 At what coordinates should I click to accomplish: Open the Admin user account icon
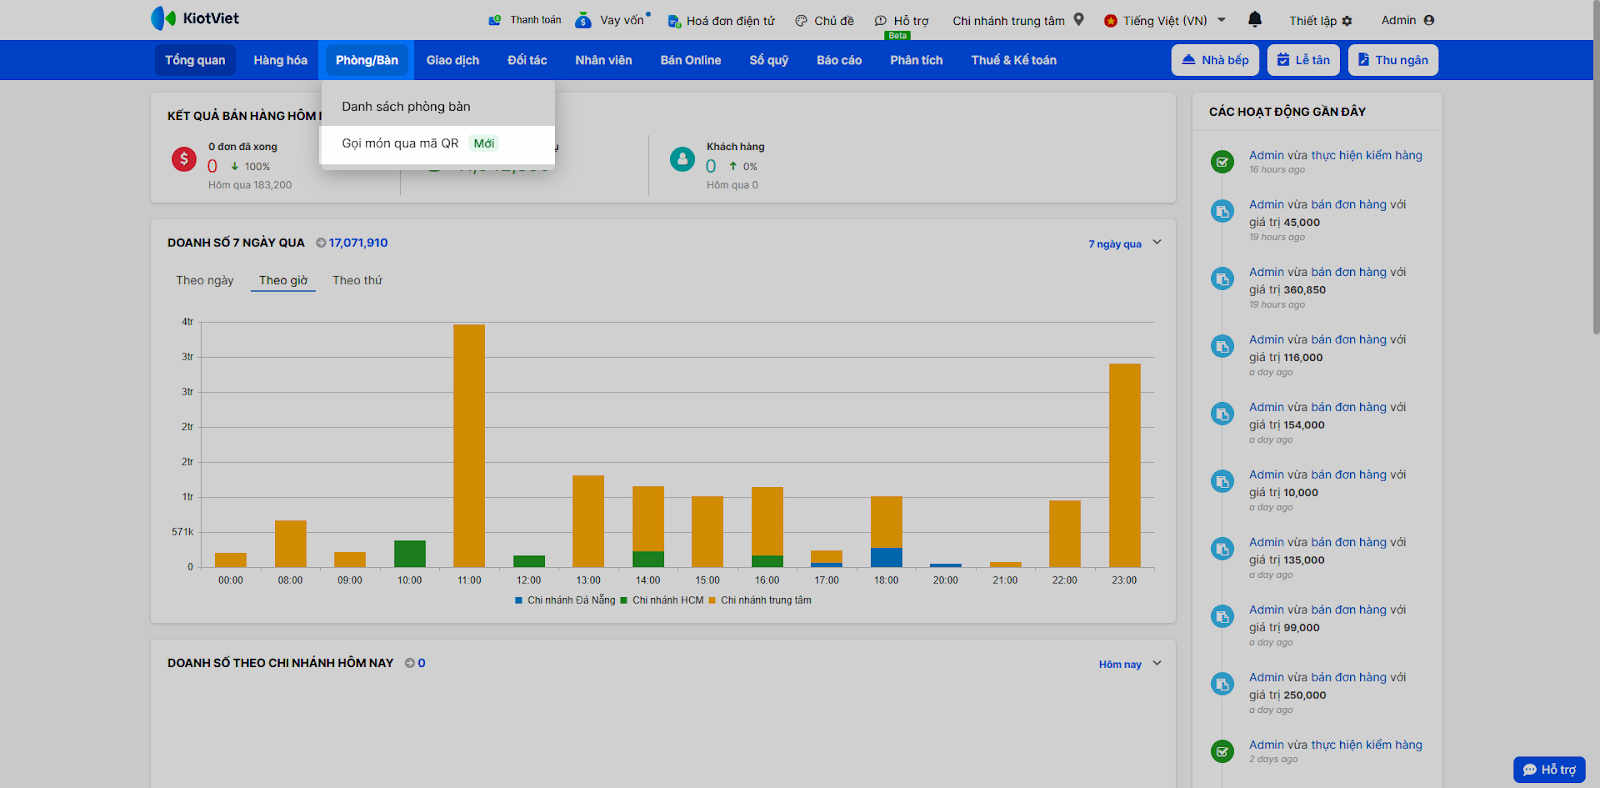click(x=1428, y=20)
